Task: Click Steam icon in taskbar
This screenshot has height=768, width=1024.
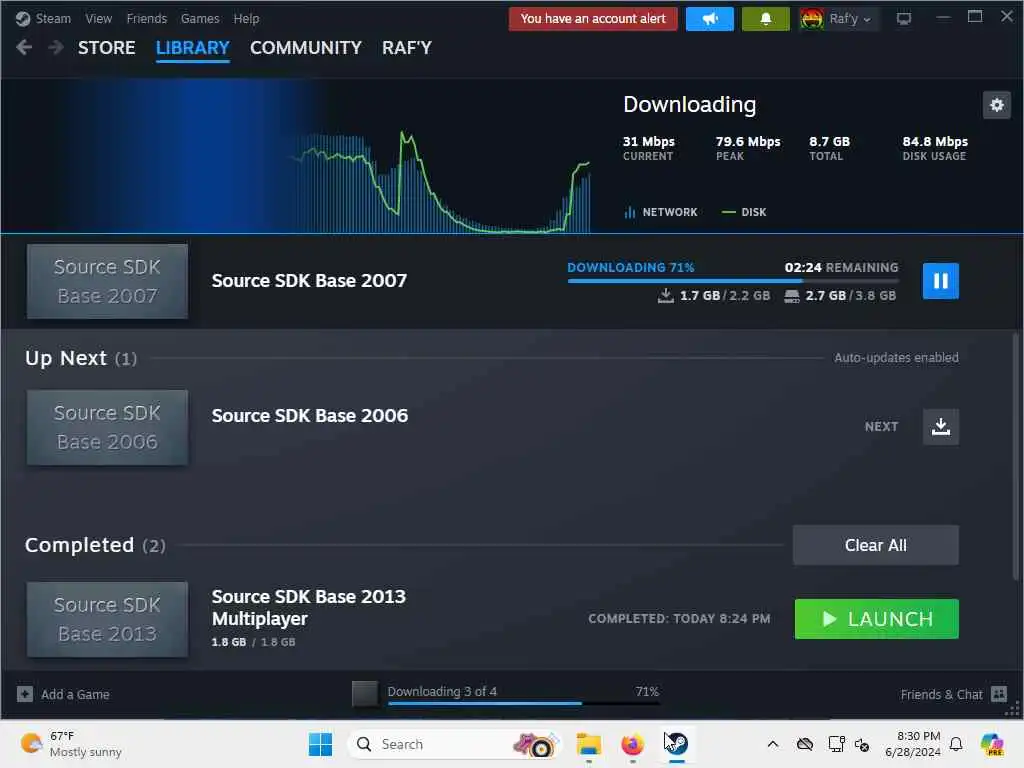Action: 677,744
